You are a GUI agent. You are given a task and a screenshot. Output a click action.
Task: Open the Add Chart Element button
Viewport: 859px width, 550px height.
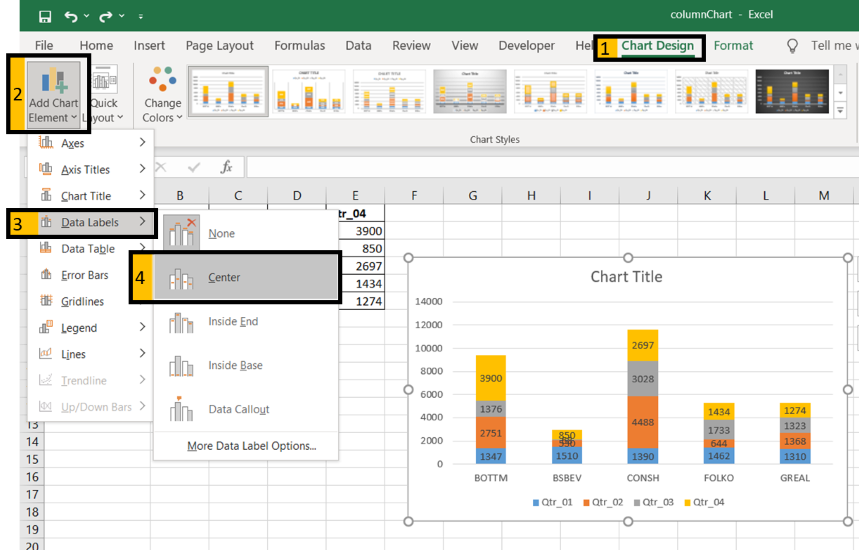click(53, 94)
